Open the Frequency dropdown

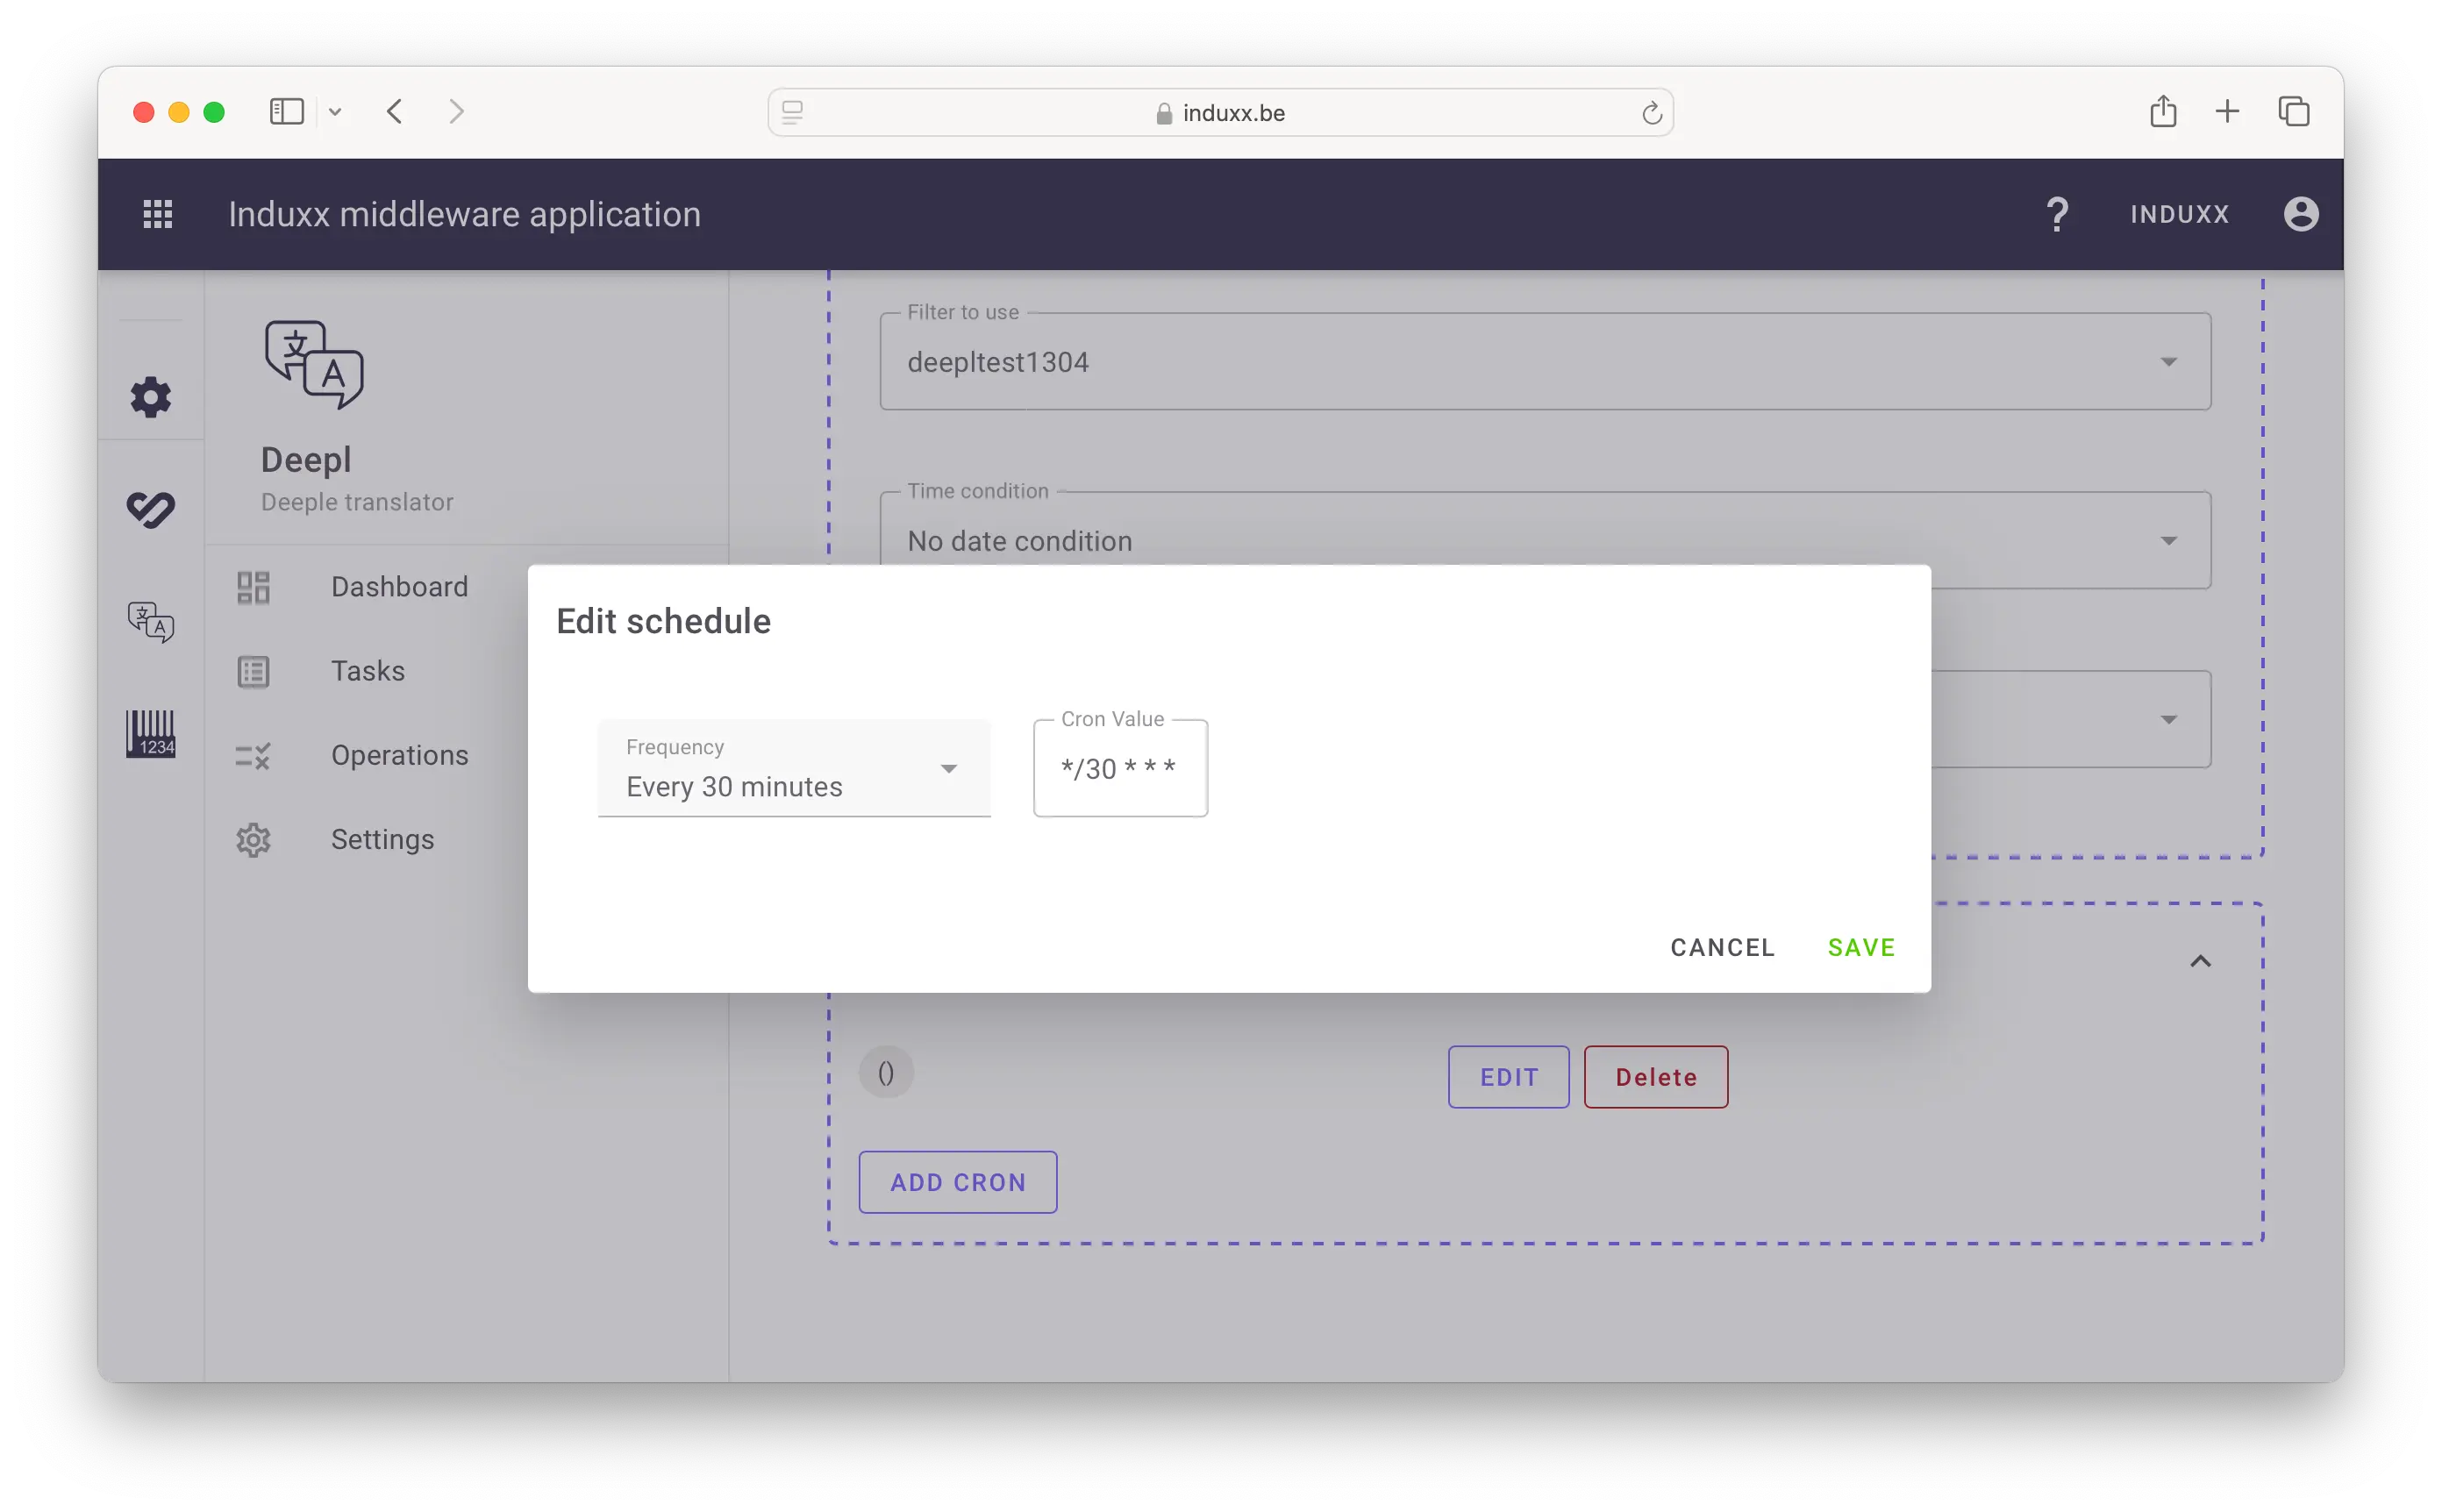point(793,768)
